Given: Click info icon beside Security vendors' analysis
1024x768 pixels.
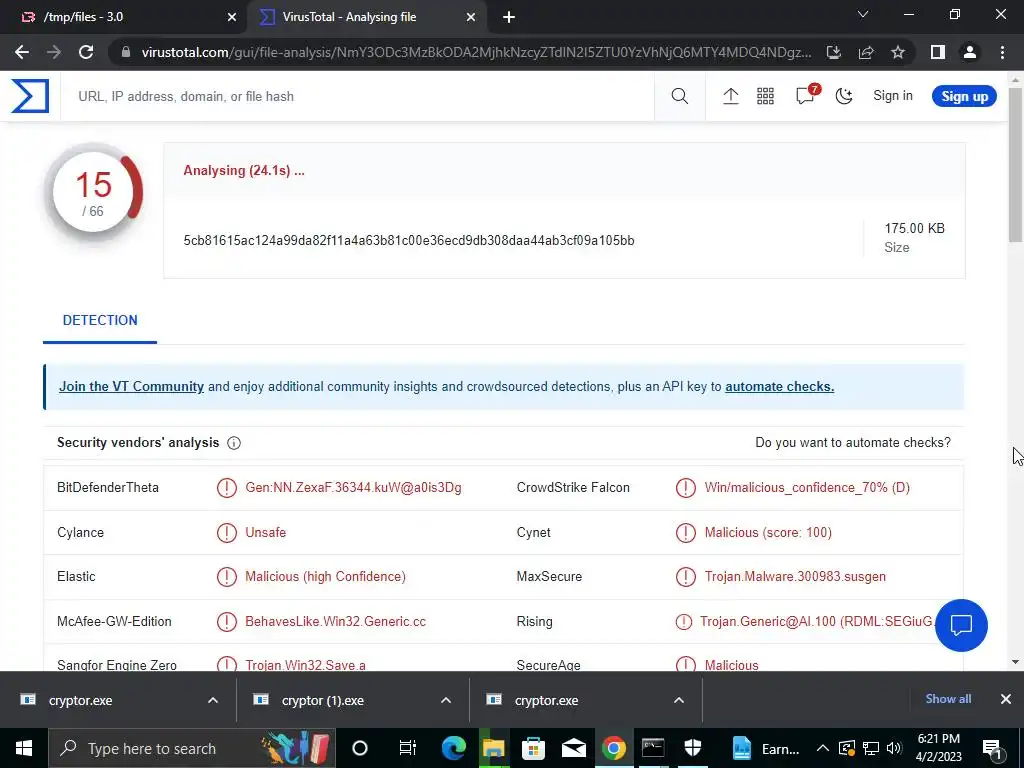Looking at the screenshot, I should (x=234, y=443).
